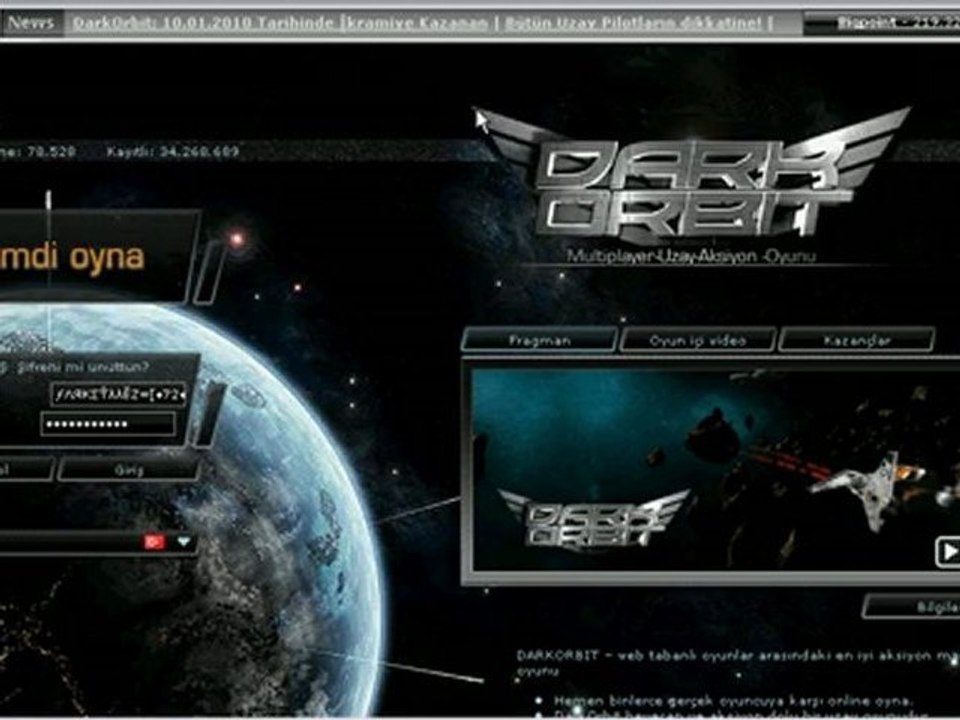
Task: Click the Bilgiler button below the video
Action: [912, 606]
